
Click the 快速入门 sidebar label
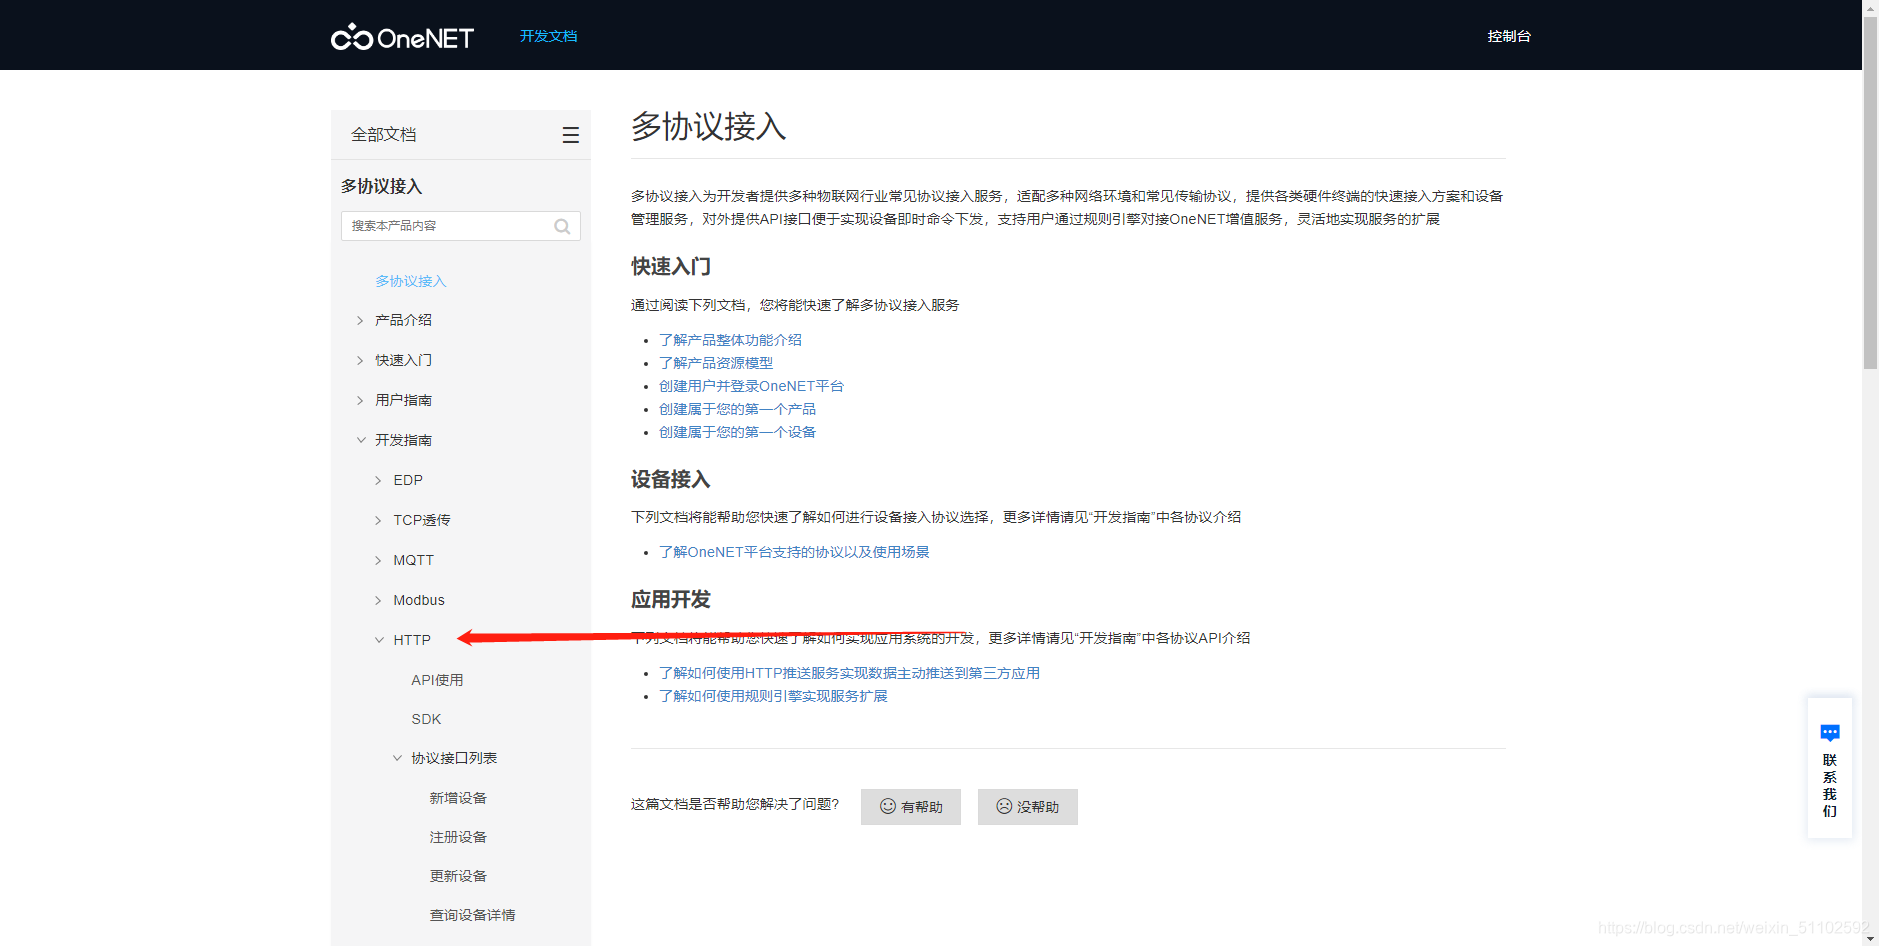[403, 360]
